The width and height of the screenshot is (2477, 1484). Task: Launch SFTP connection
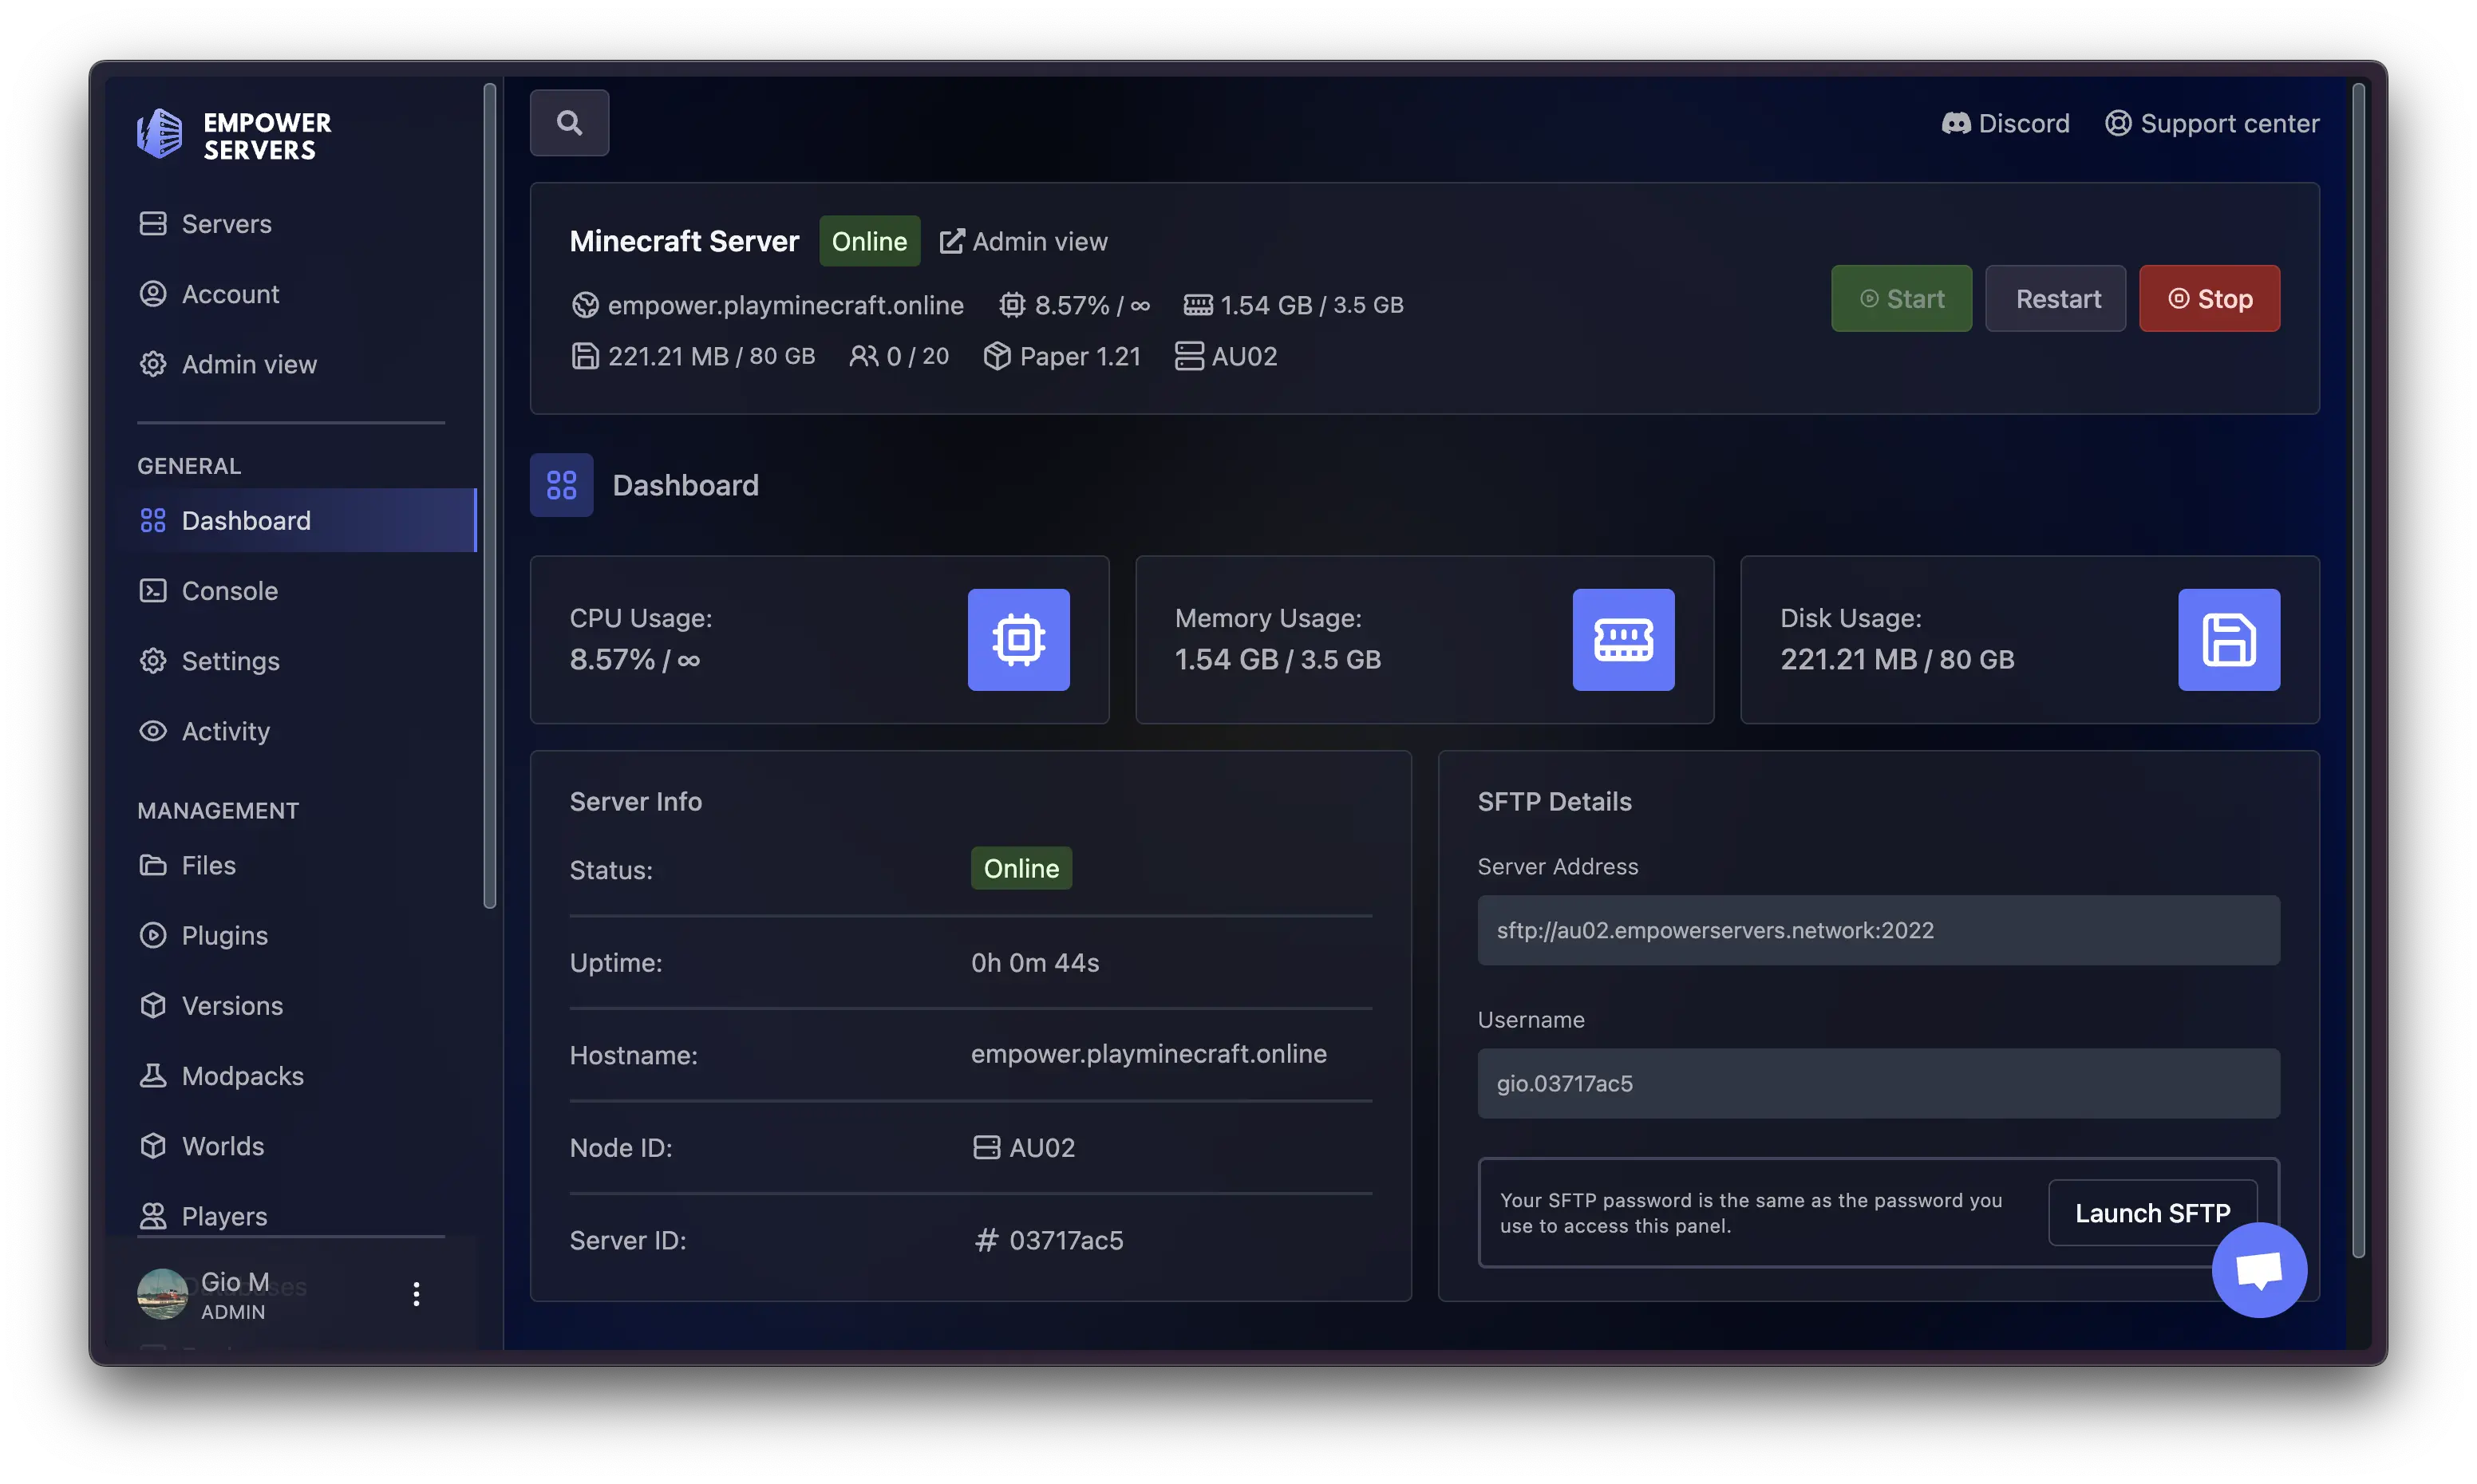click(2152, 1212)
